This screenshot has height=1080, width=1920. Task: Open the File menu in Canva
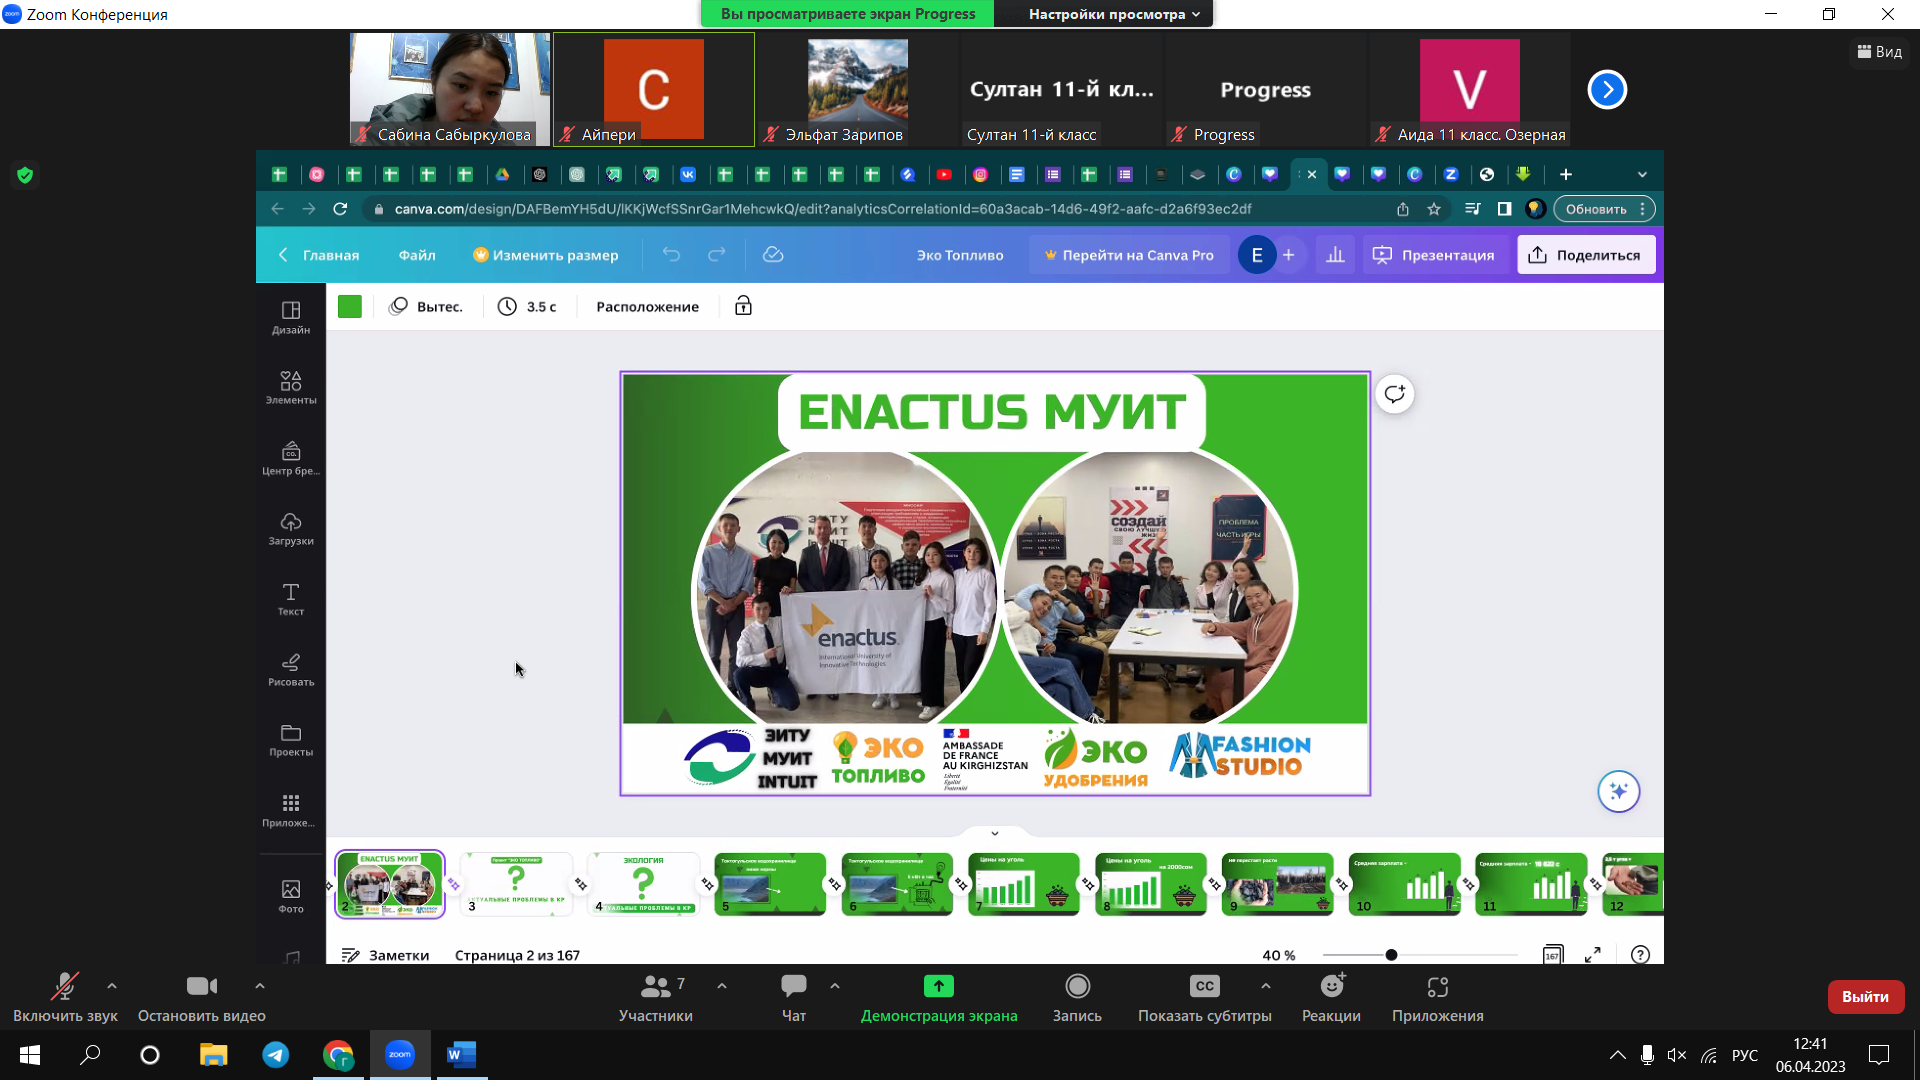tap(417, 255)
